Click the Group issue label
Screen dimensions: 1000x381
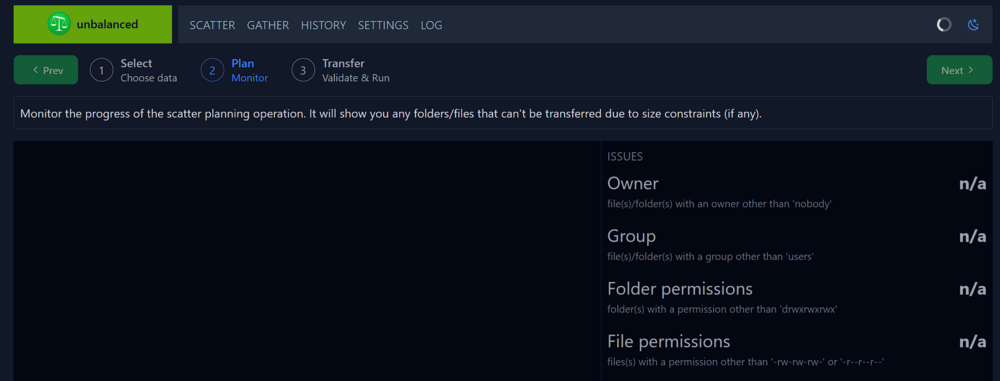(x=631, y=236)
